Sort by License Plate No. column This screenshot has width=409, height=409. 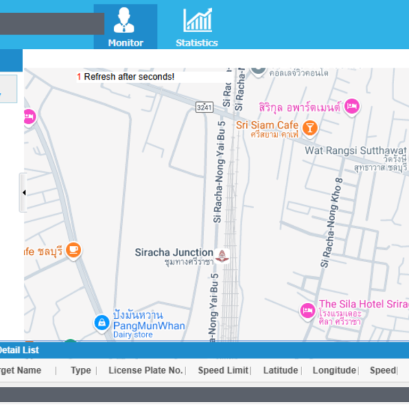(x=145, y=370)
